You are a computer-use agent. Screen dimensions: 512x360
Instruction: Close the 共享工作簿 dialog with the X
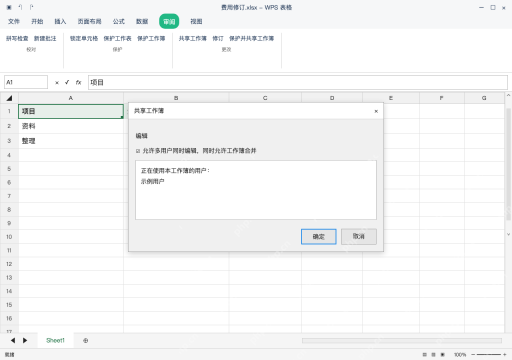(376, 111)
